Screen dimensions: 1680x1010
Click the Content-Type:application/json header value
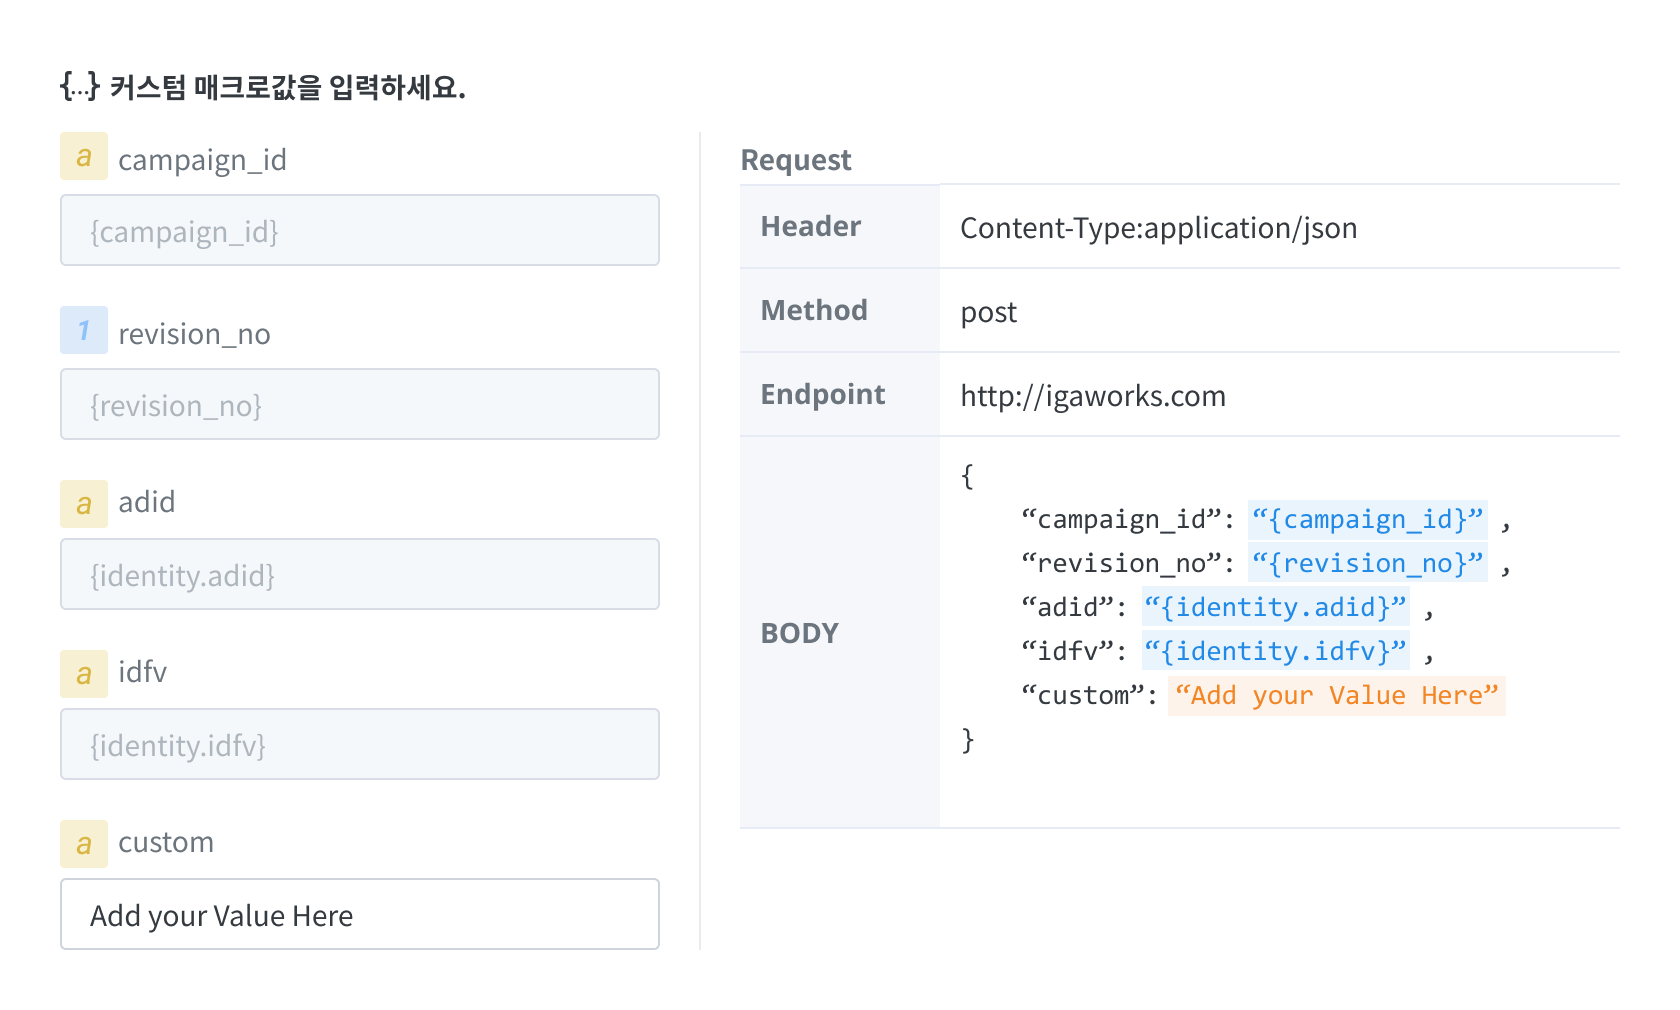click(x=1158, y=229)
